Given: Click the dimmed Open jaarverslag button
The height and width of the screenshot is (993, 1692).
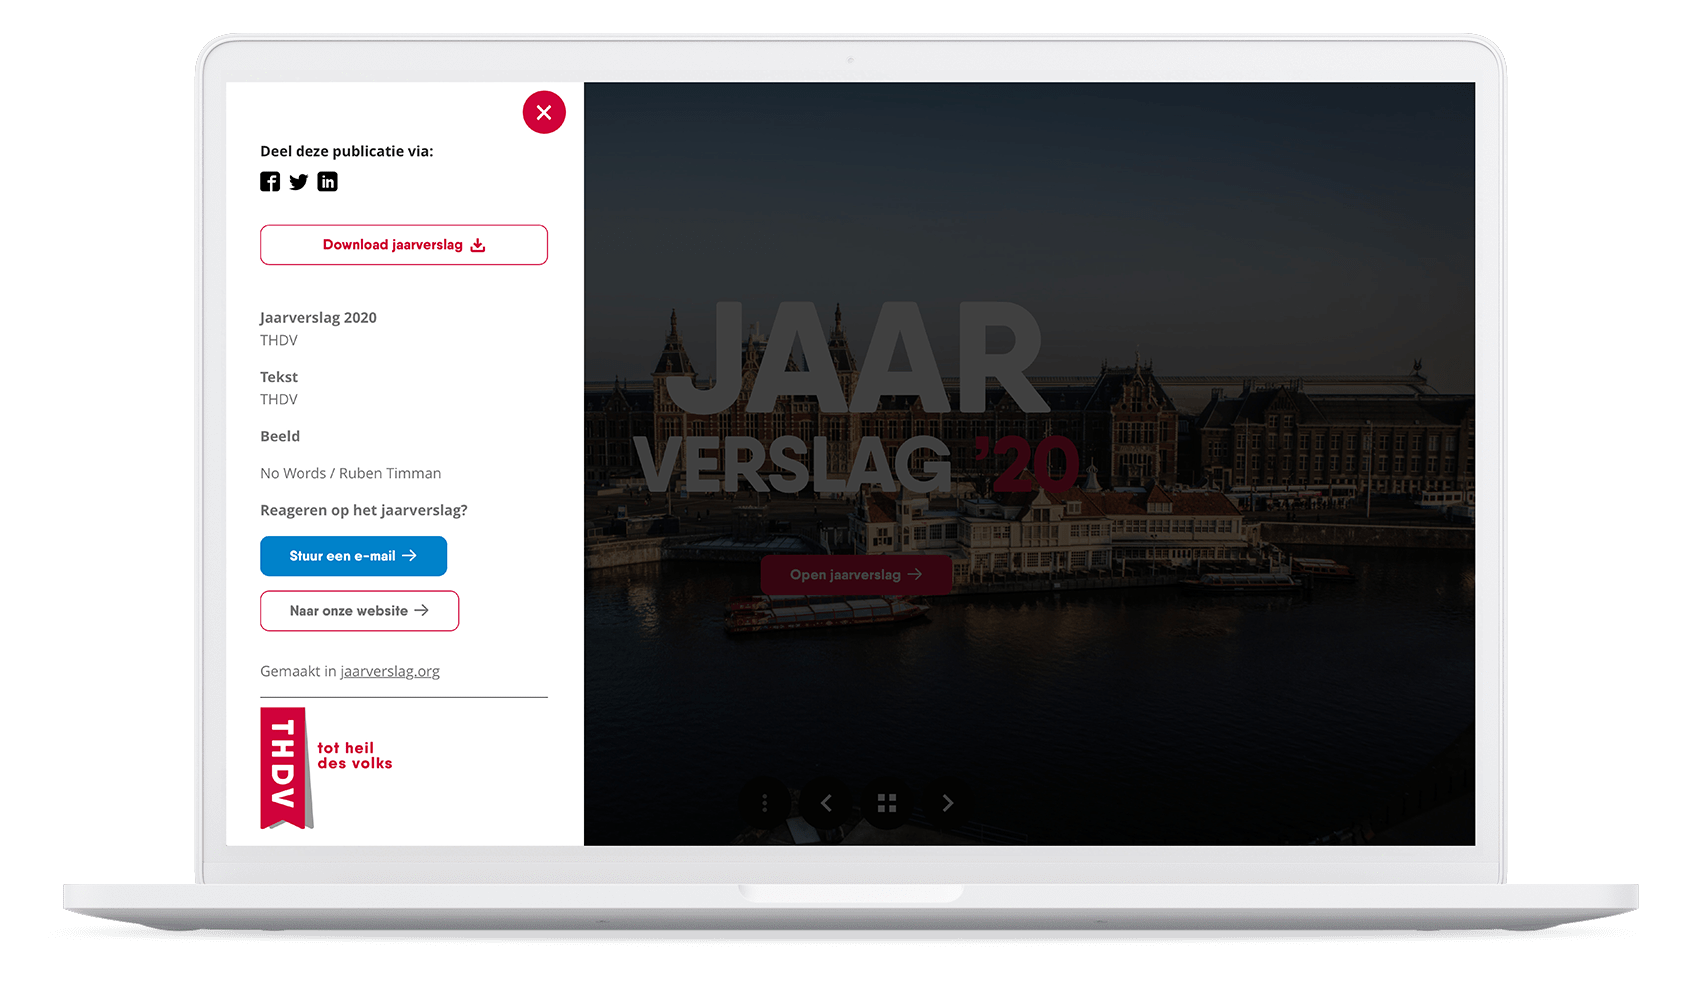Looking at the screenshot, I should tap(855, 575).
